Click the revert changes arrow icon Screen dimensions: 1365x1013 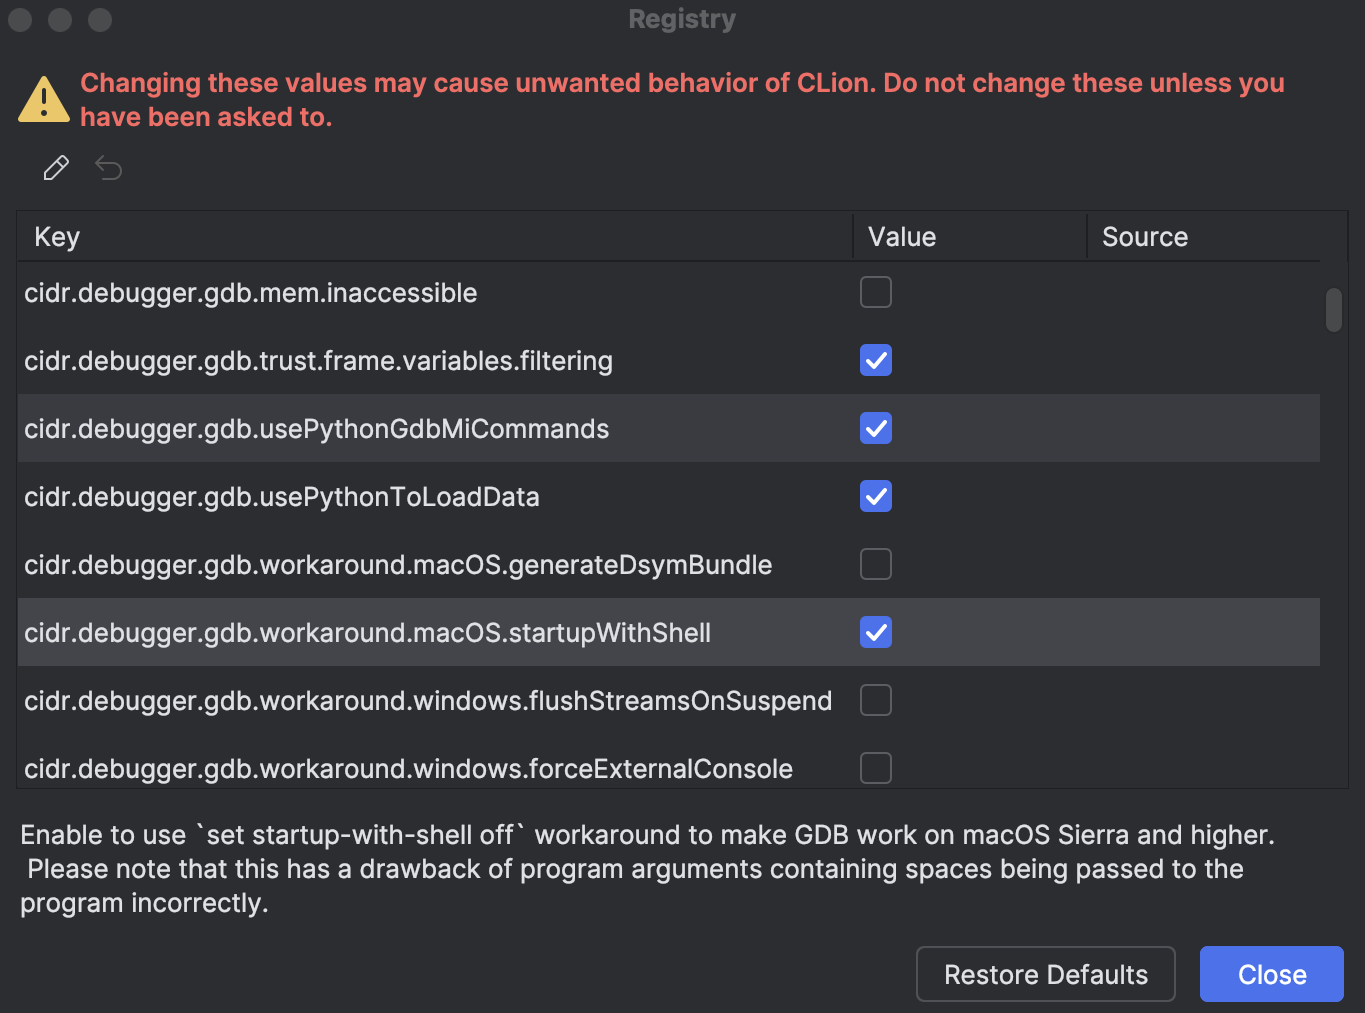click(108, 167)
